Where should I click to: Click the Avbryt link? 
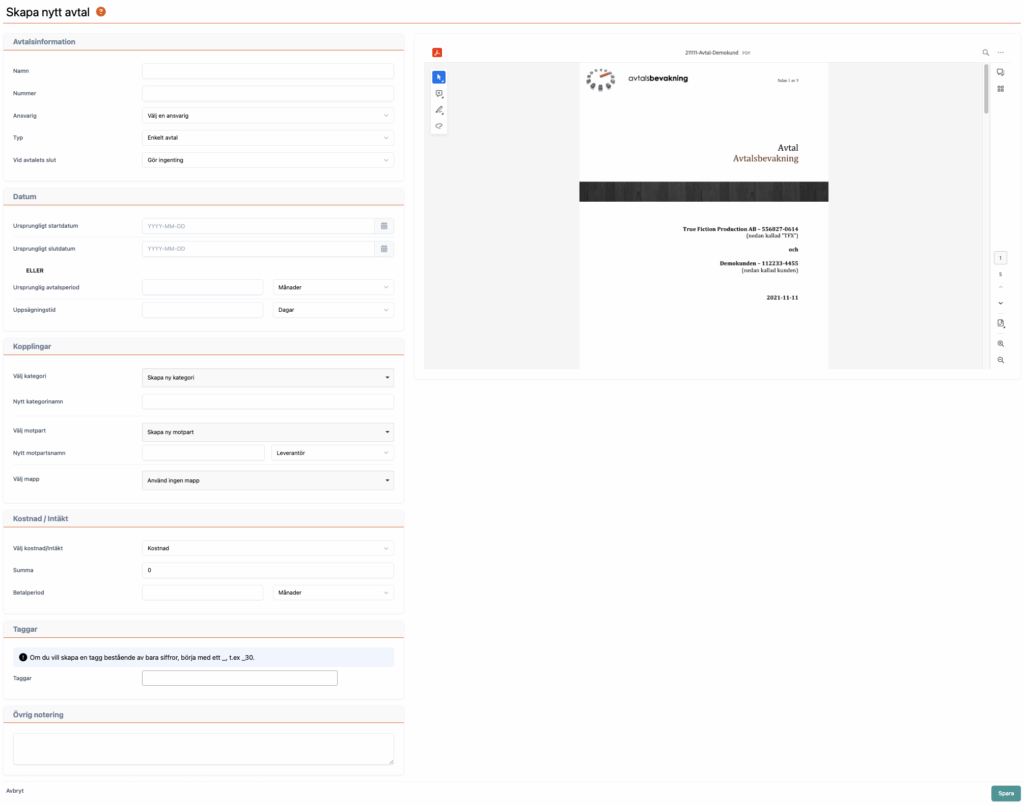[15, 791]
